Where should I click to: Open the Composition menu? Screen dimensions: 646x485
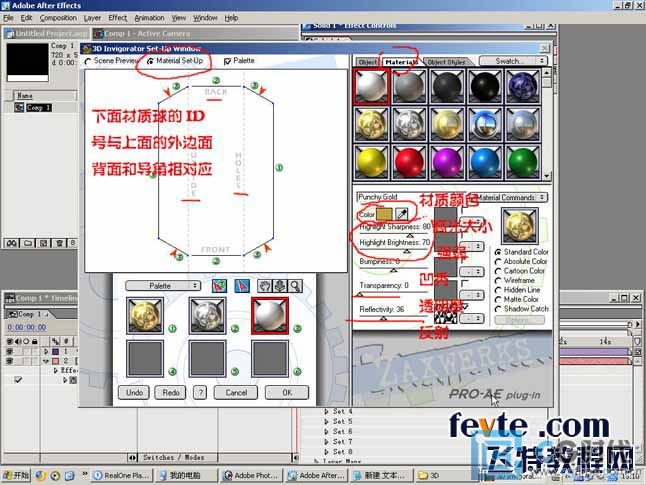[x=58, y=18]
